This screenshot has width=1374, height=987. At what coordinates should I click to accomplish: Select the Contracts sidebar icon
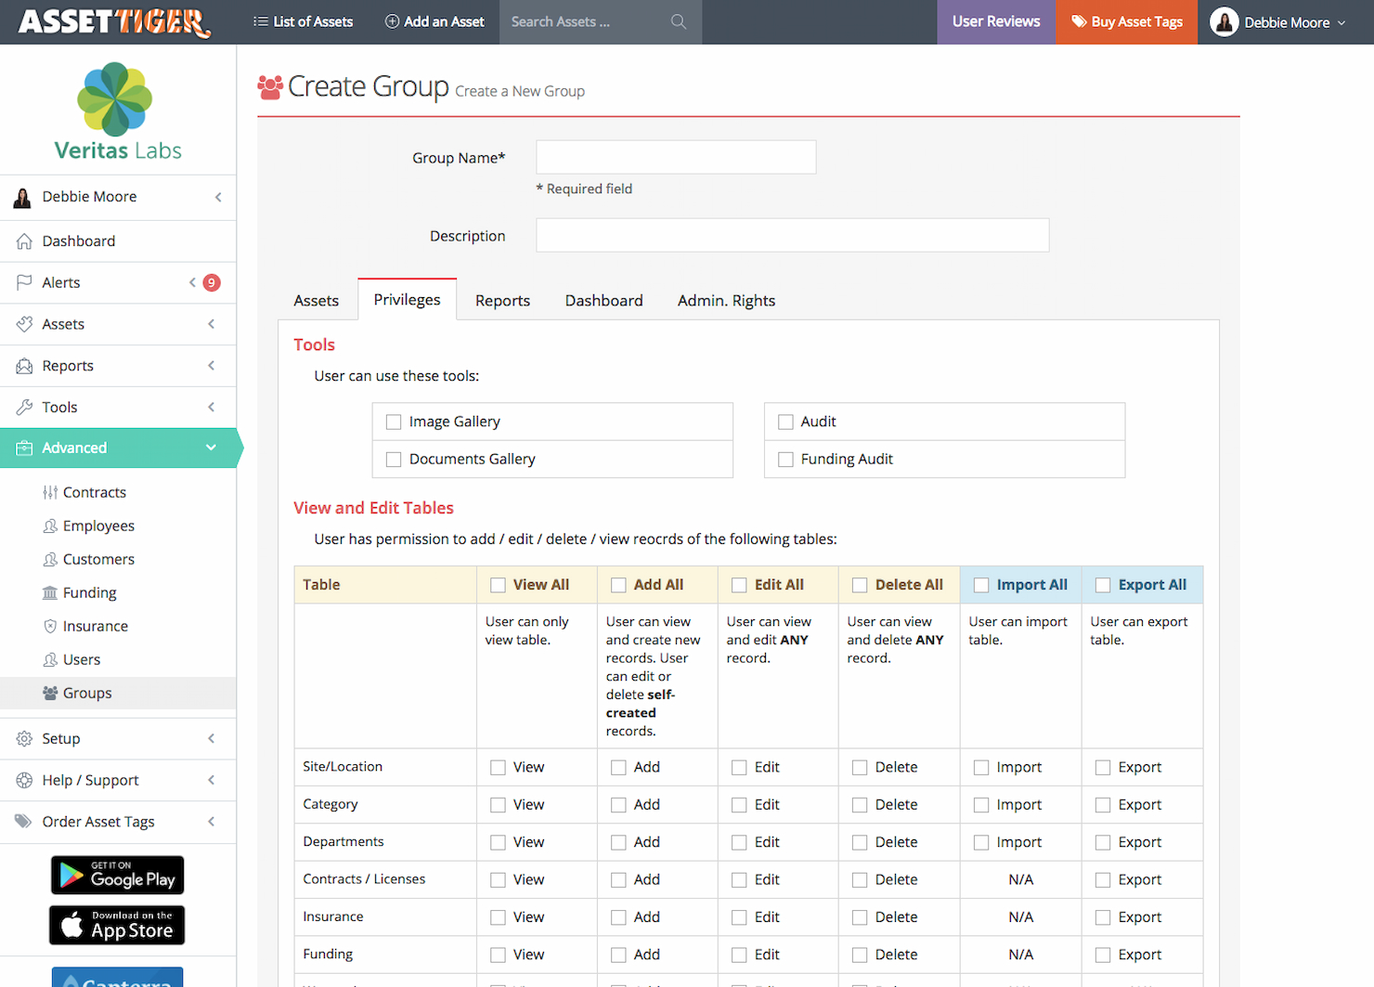(x=50, y=492)
